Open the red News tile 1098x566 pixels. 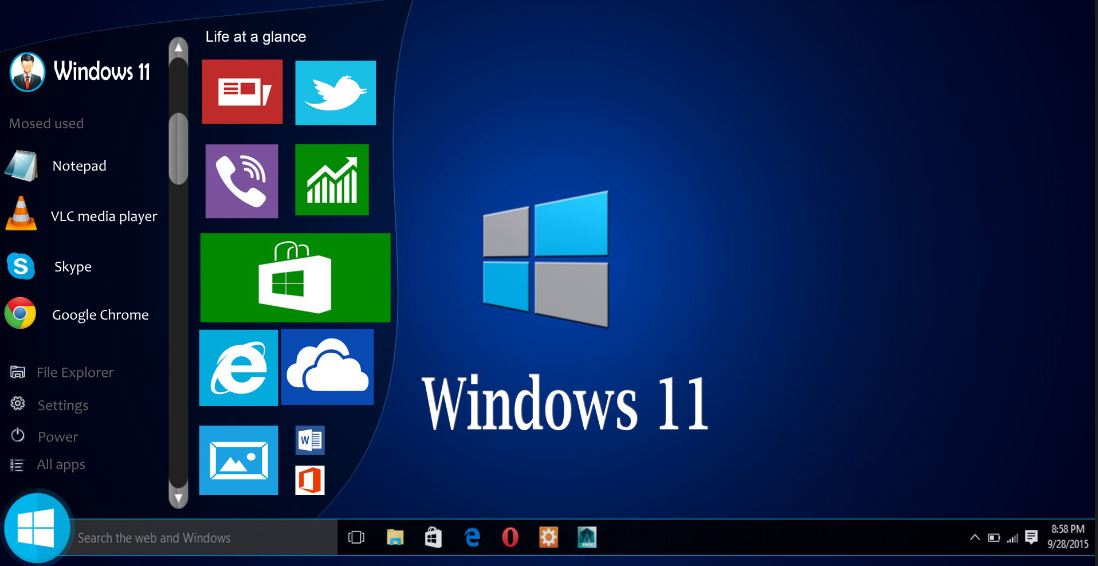[x=242, y=92]
